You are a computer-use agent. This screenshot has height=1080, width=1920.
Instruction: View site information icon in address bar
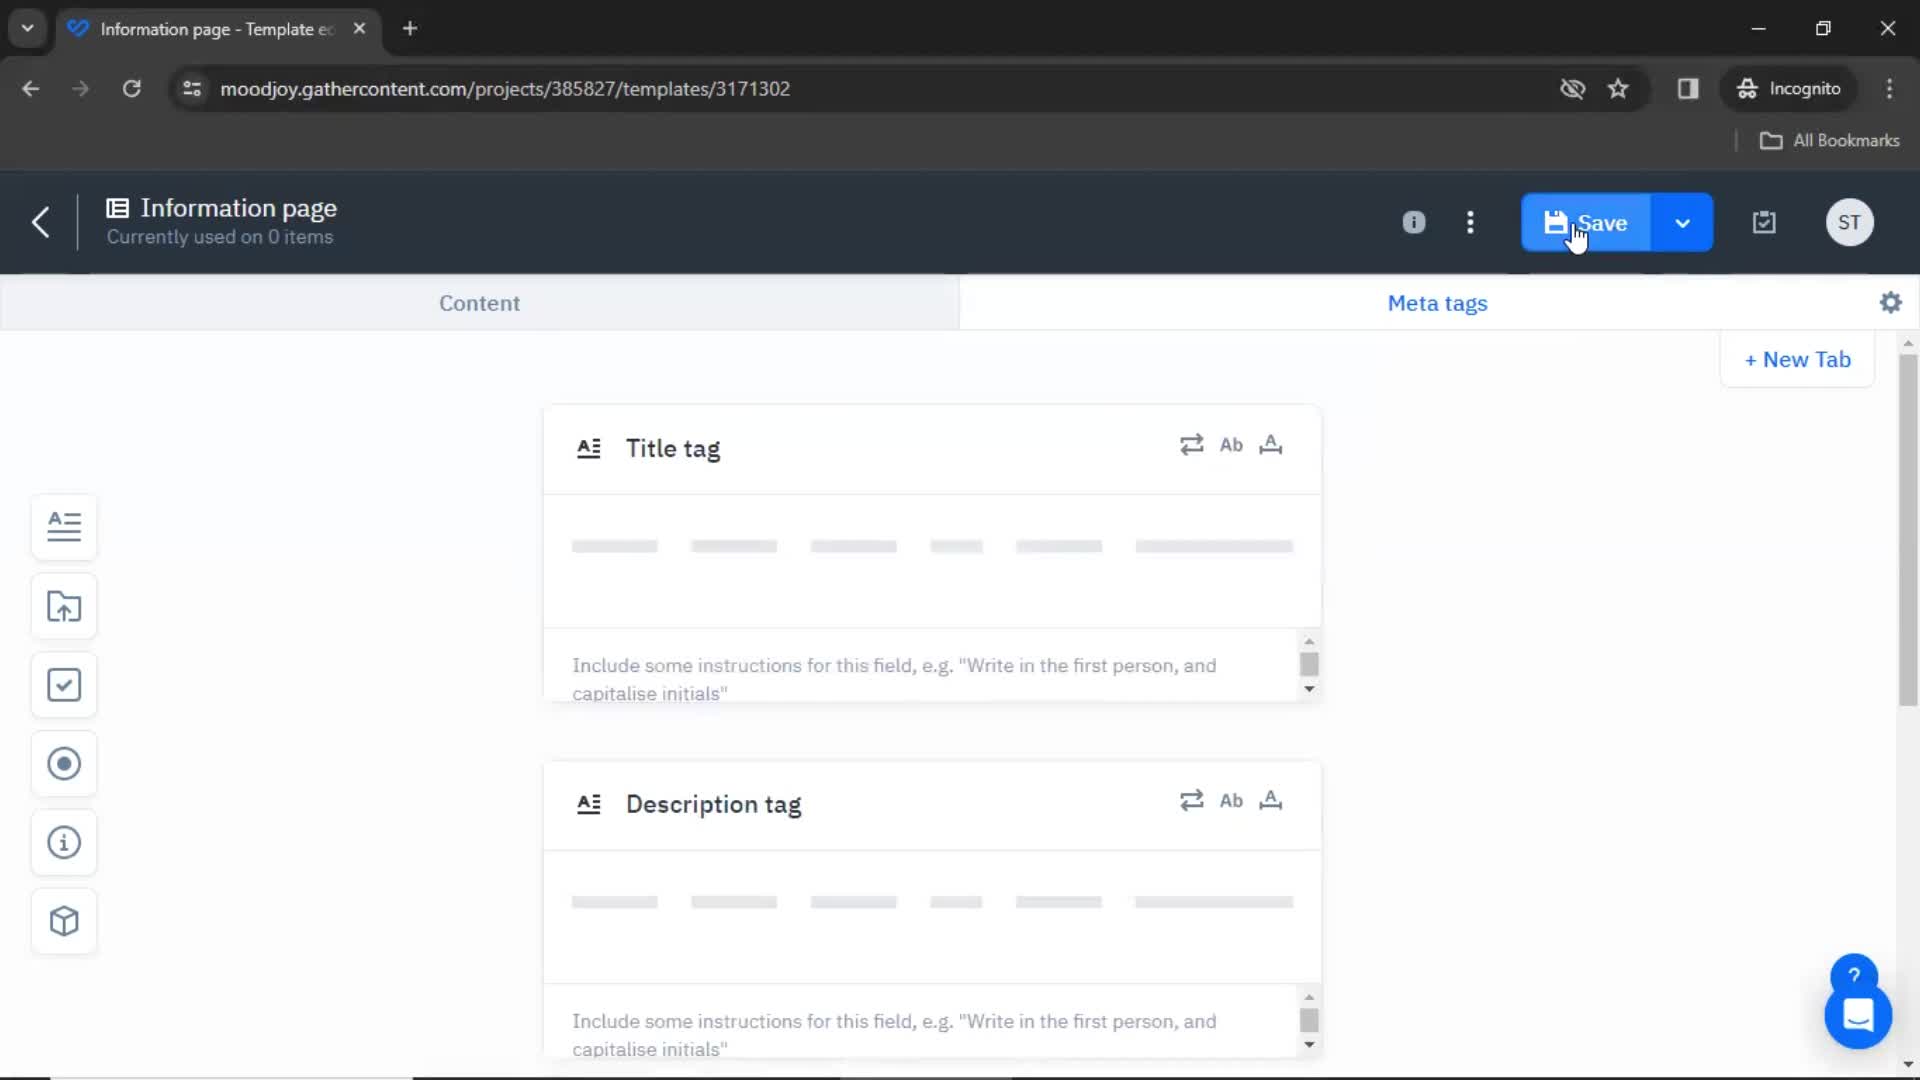[x=192, y=89]
